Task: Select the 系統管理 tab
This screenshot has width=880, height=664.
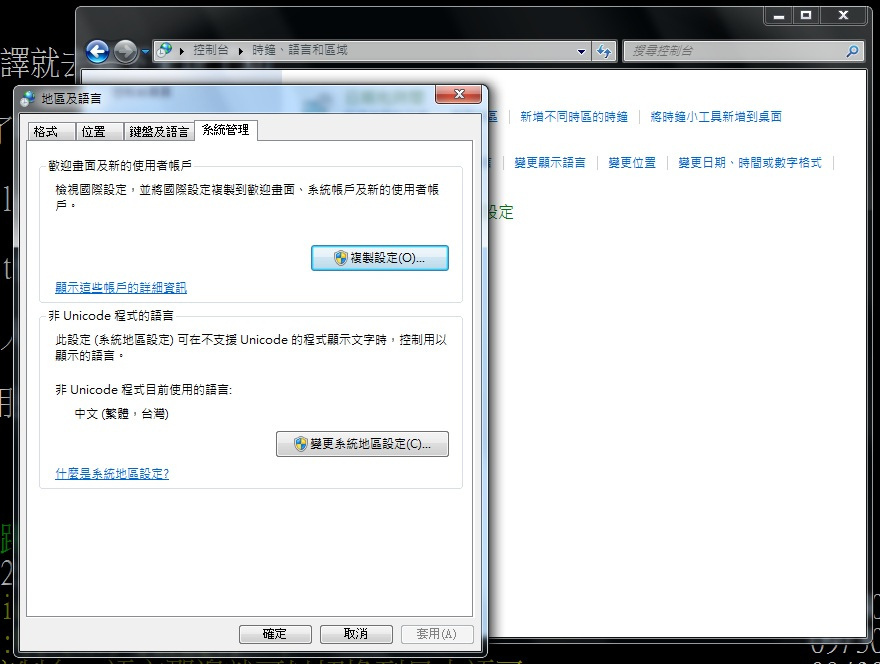Action: tap(226, 130)
